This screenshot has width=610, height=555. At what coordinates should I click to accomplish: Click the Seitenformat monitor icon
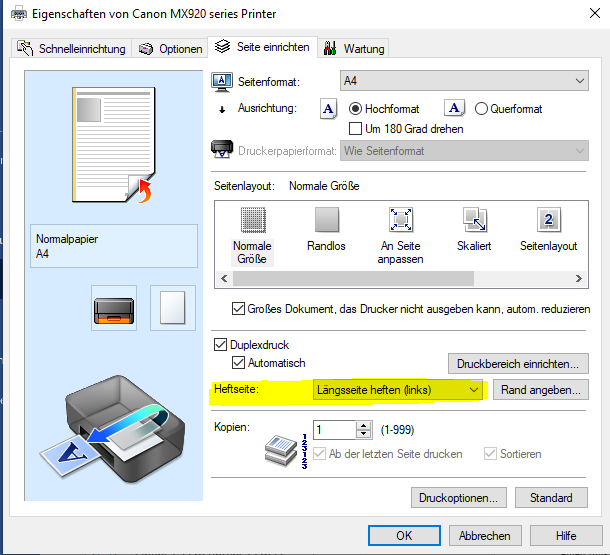click(x=222, y=82)
